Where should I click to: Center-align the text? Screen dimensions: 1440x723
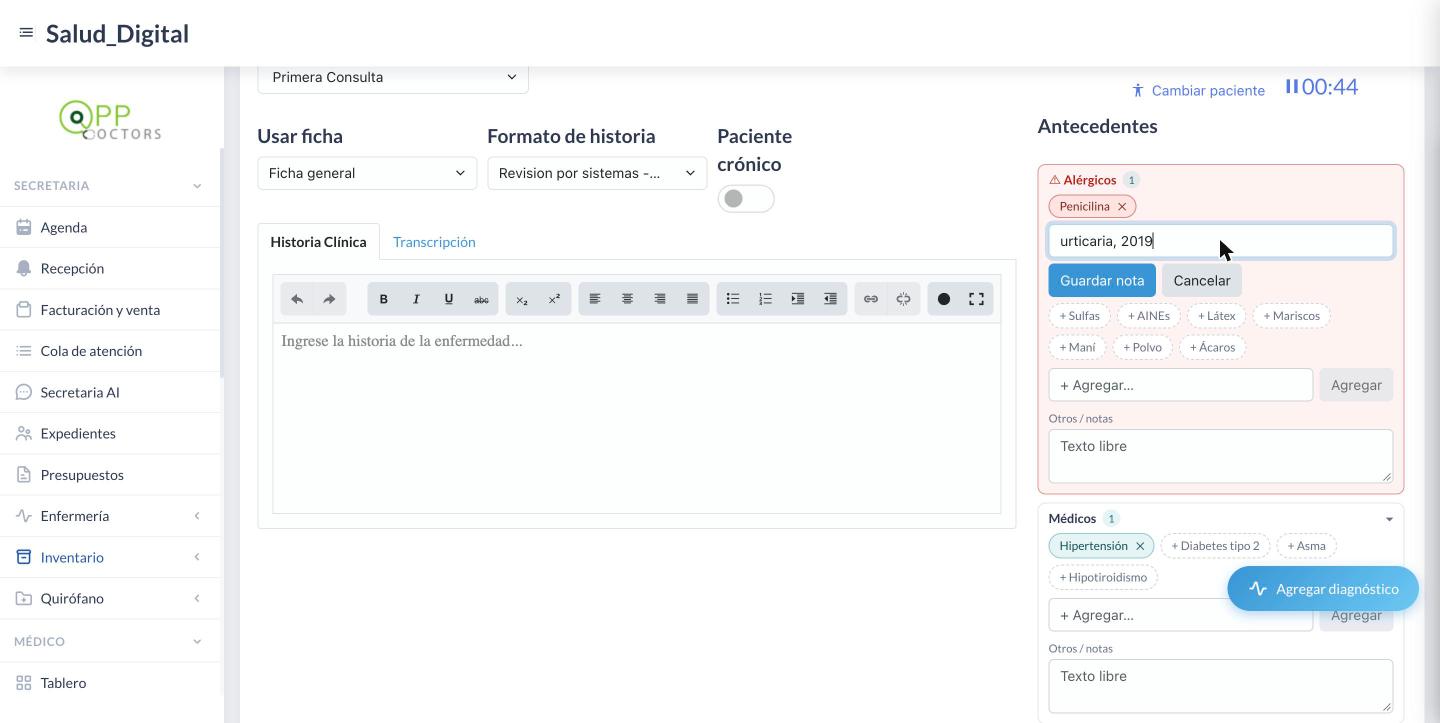[x=627, y=299]
